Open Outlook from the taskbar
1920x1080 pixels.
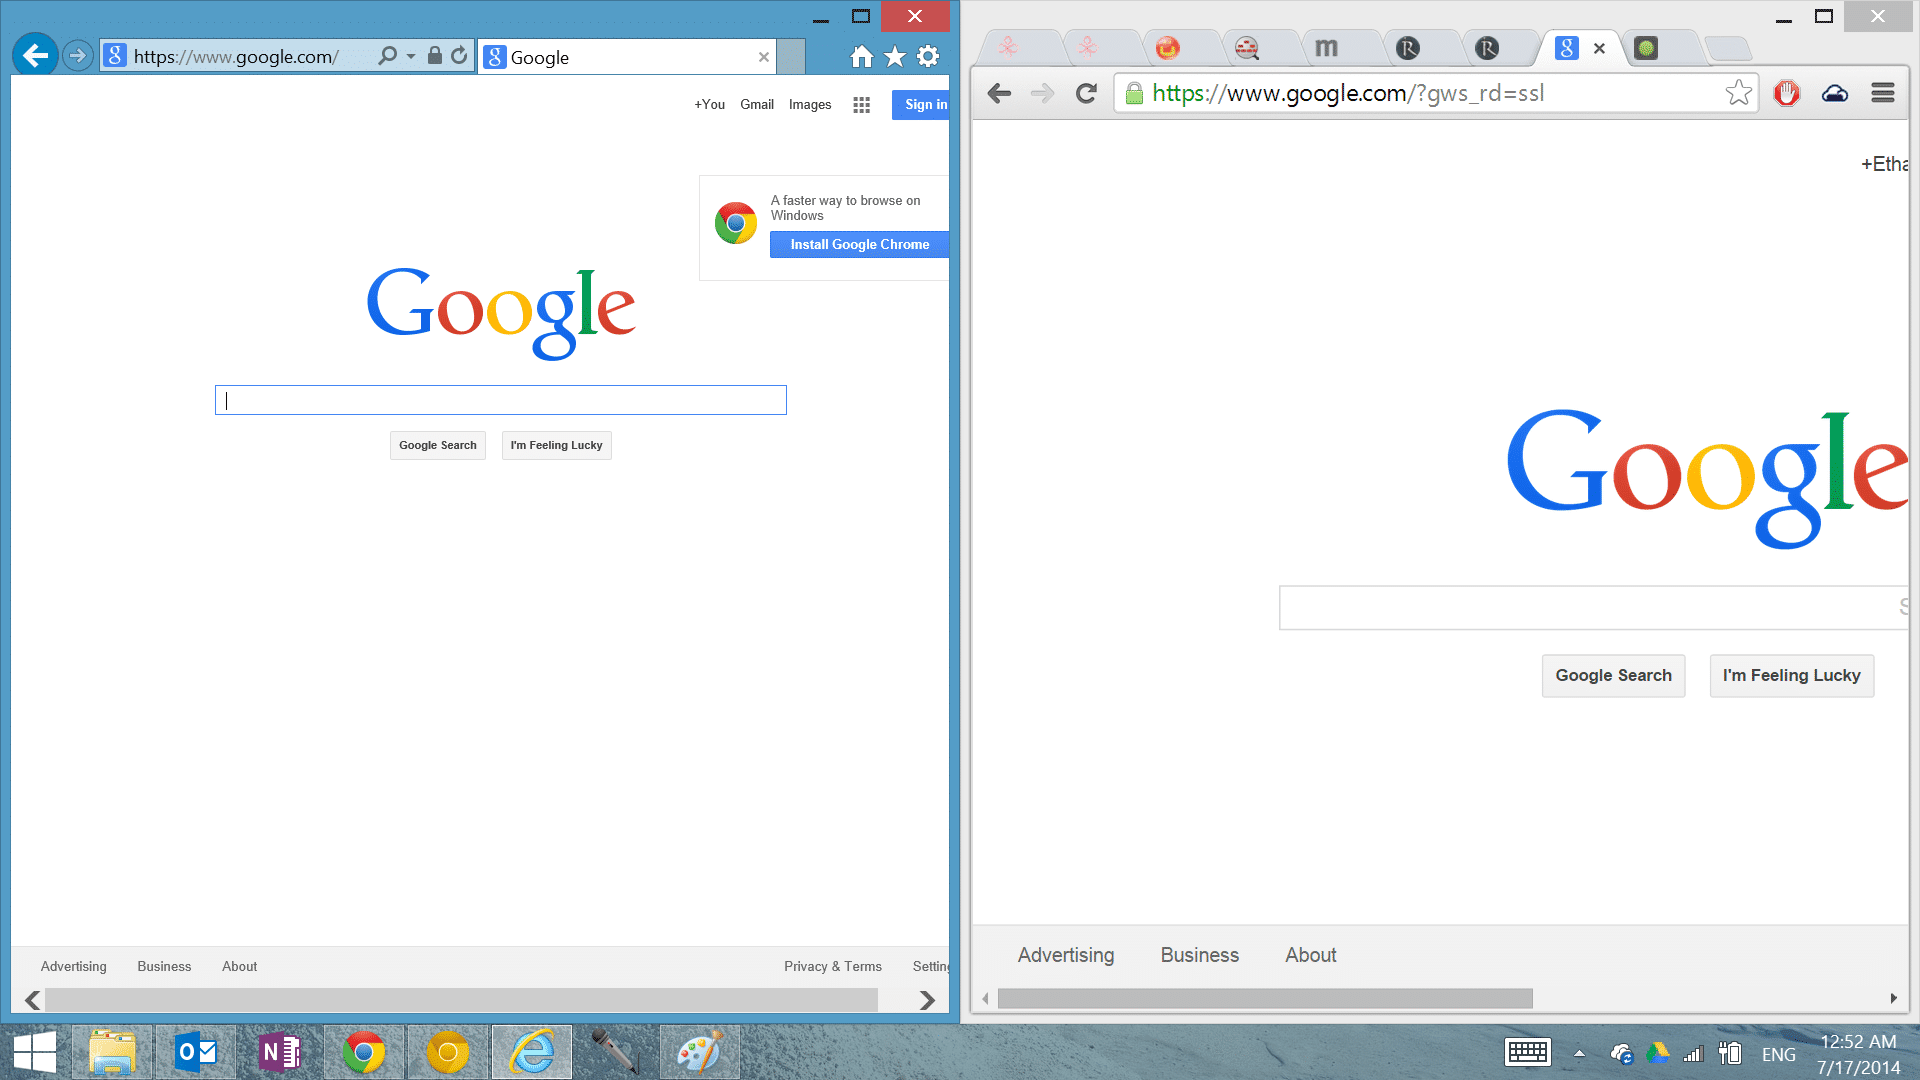196,1052
